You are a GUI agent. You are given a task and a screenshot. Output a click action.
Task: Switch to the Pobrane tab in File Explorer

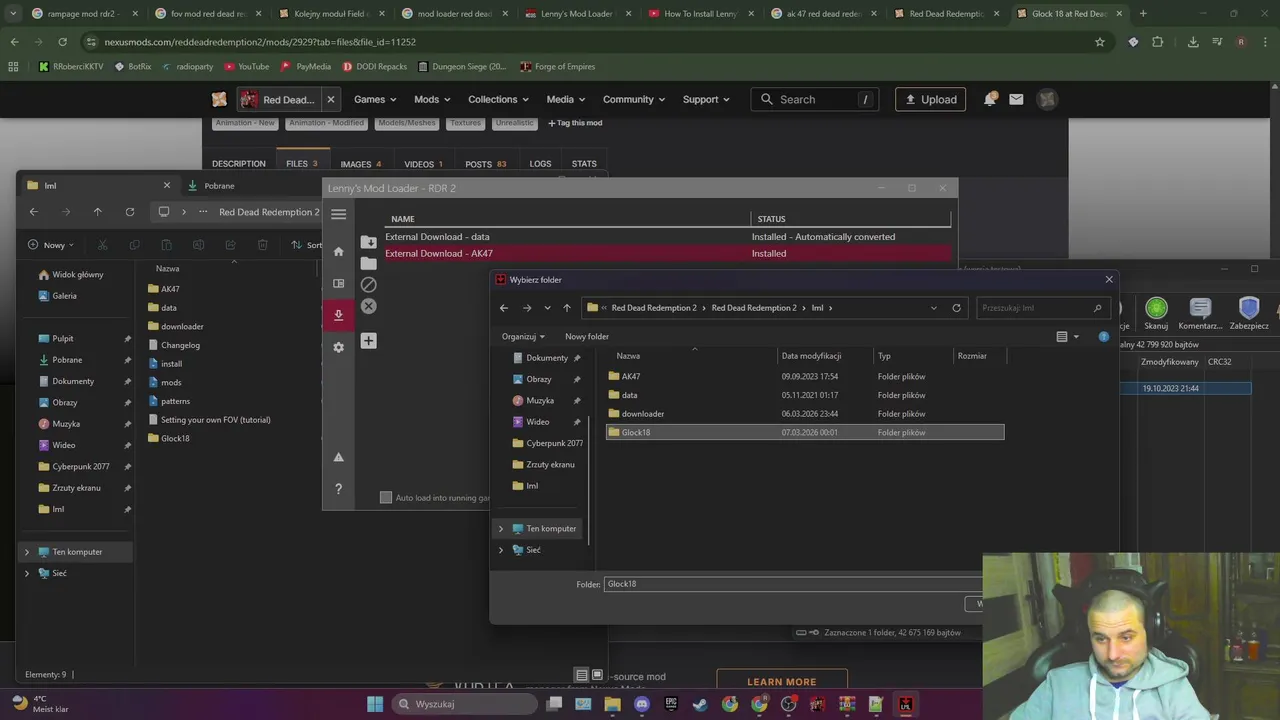219,185
